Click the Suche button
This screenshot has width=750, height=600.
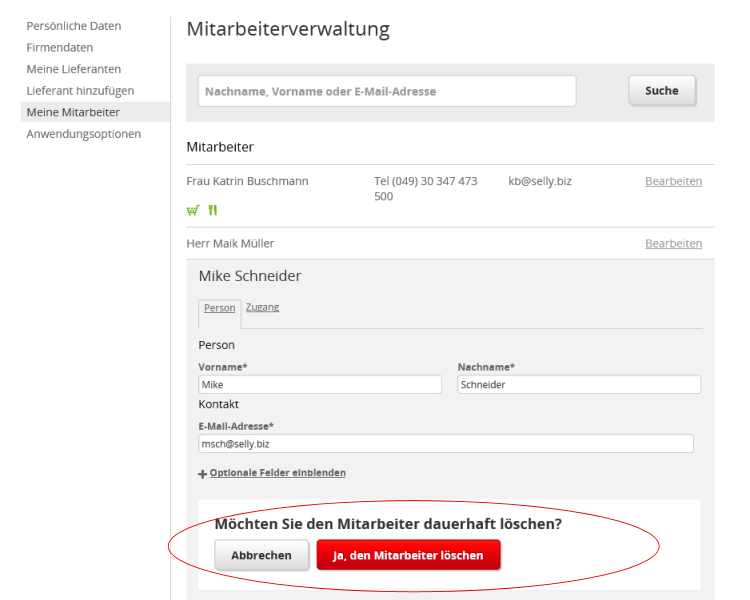coord(662,90)
